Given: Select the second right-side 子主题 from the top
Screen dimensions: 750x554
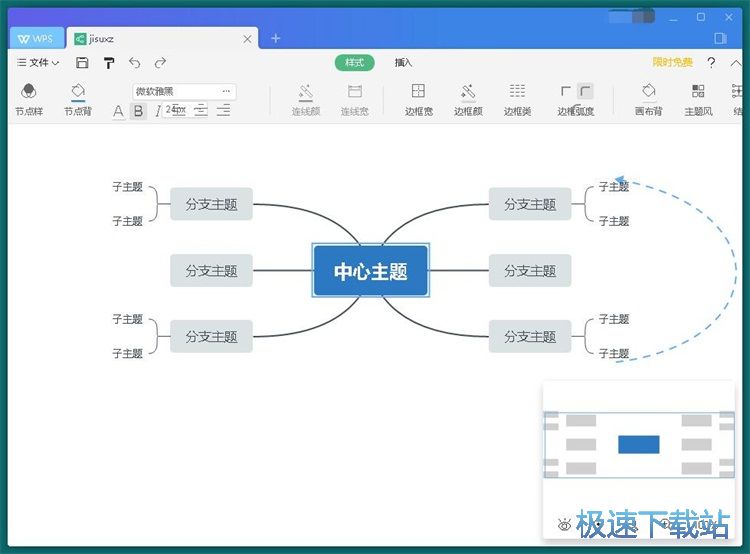Looking at the screenshot, I should [x=614, y=221].
